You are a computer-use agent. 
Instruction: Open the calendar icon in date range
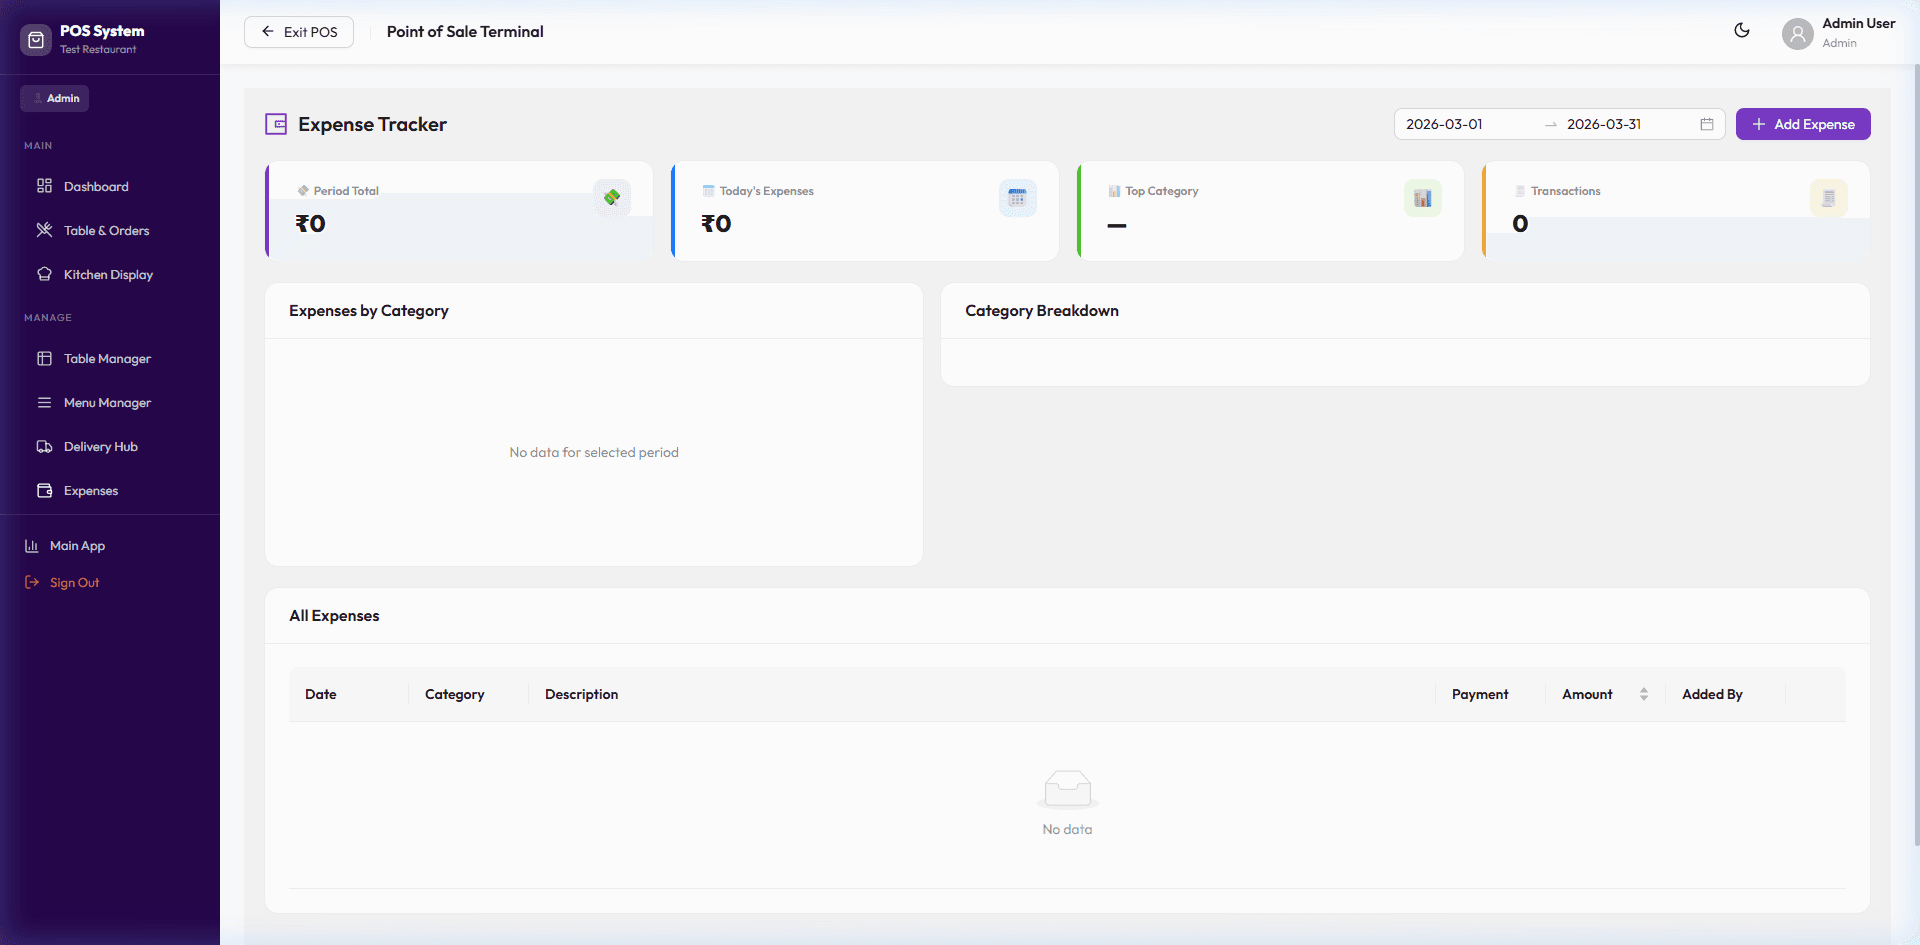click(1706, 124)
